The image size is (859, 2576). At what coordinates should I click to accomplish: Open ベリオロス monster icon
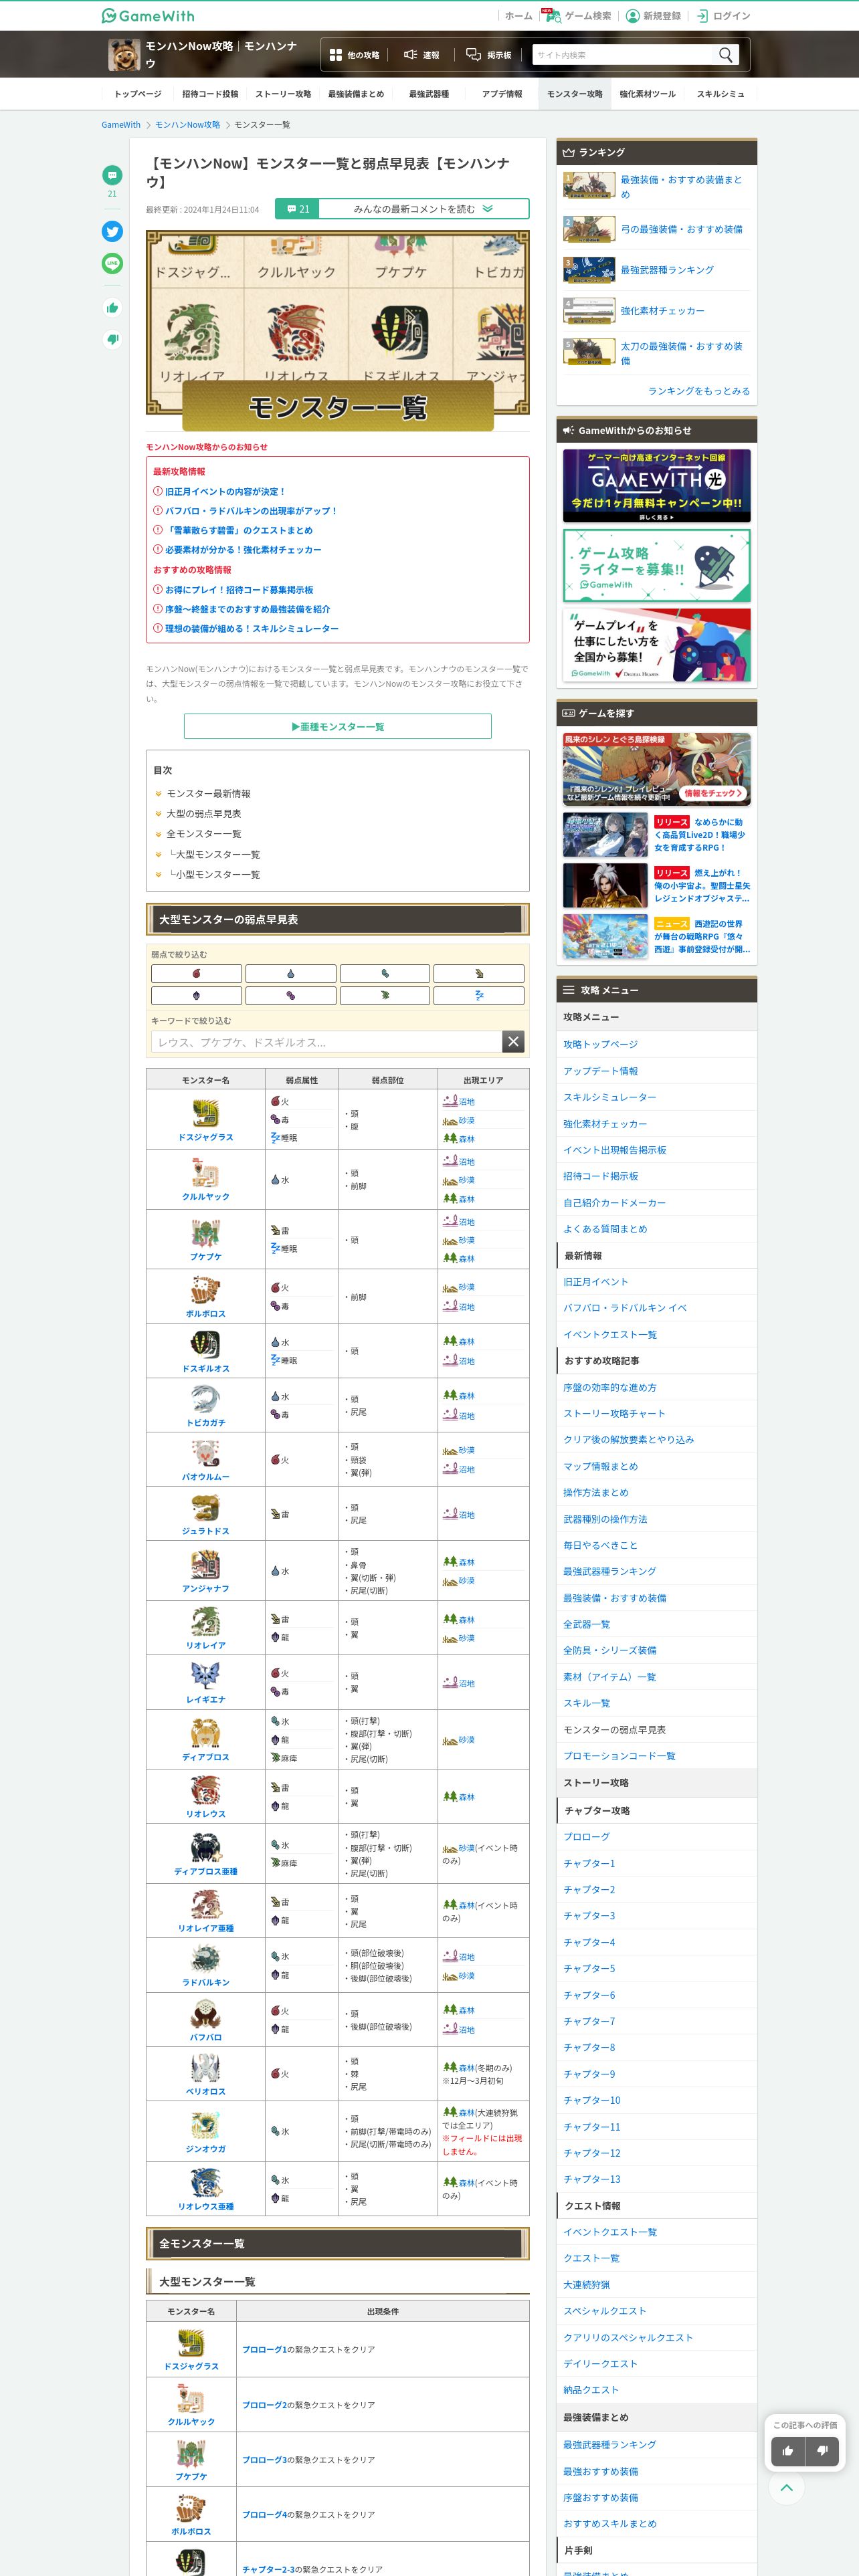(205, 2068)
